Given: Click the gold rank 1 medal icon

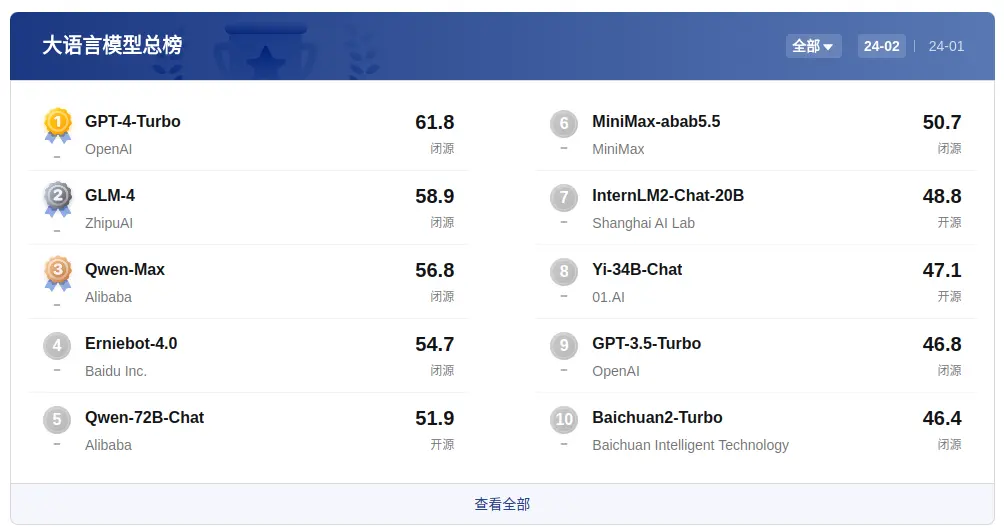Looking at the screenshot, I should [58, 125].
